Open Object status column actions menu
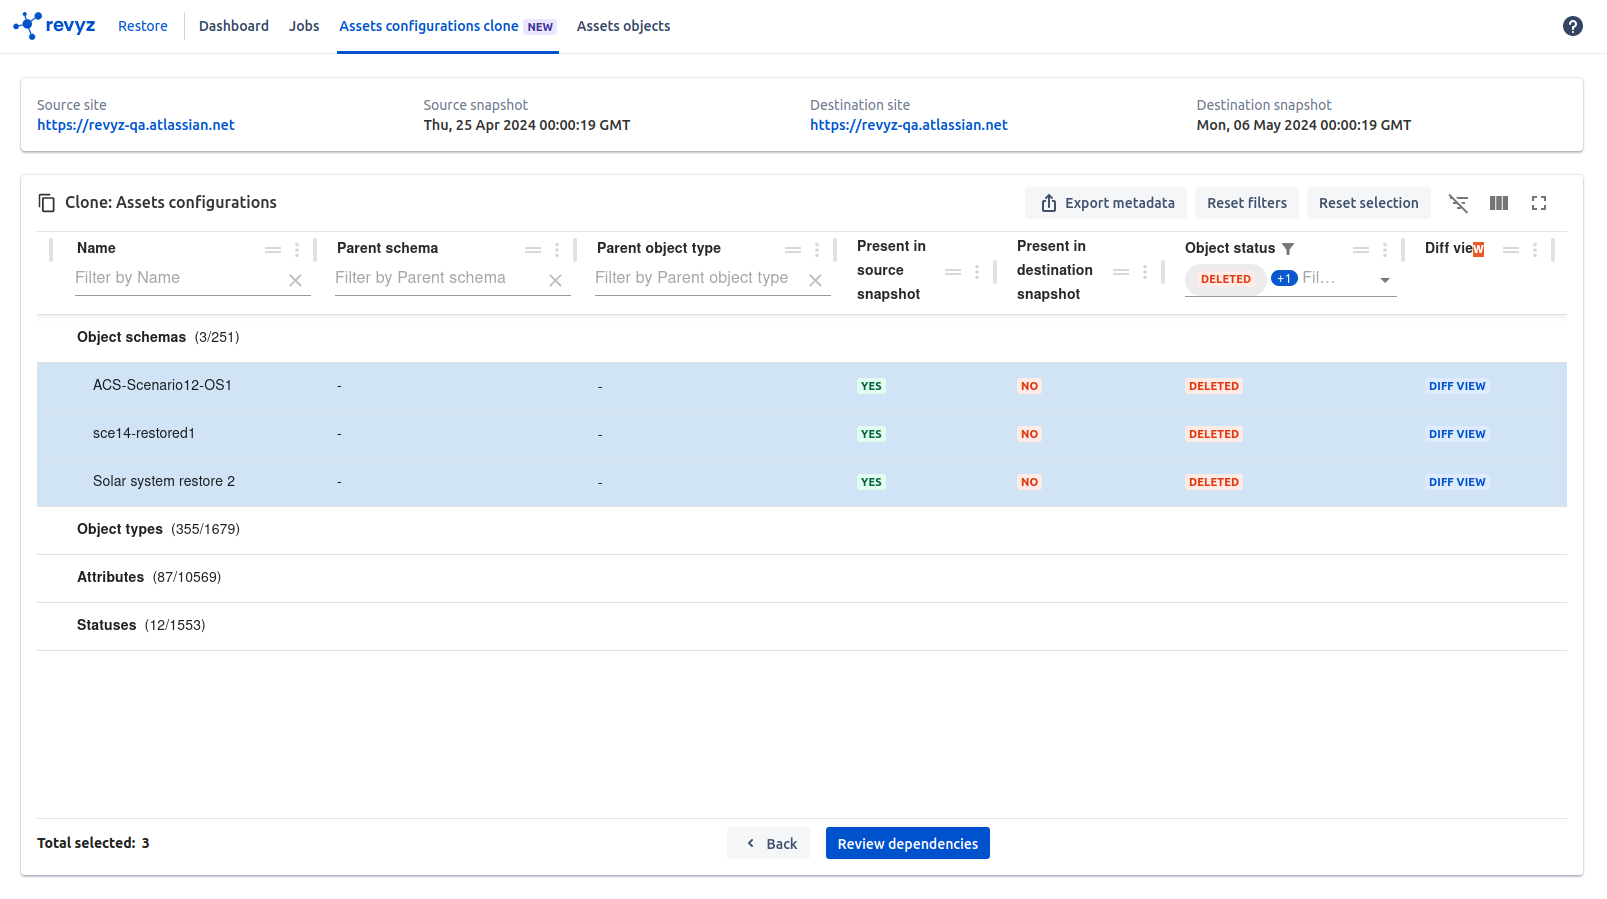 pyautogui.click(x=1385, y=250)
